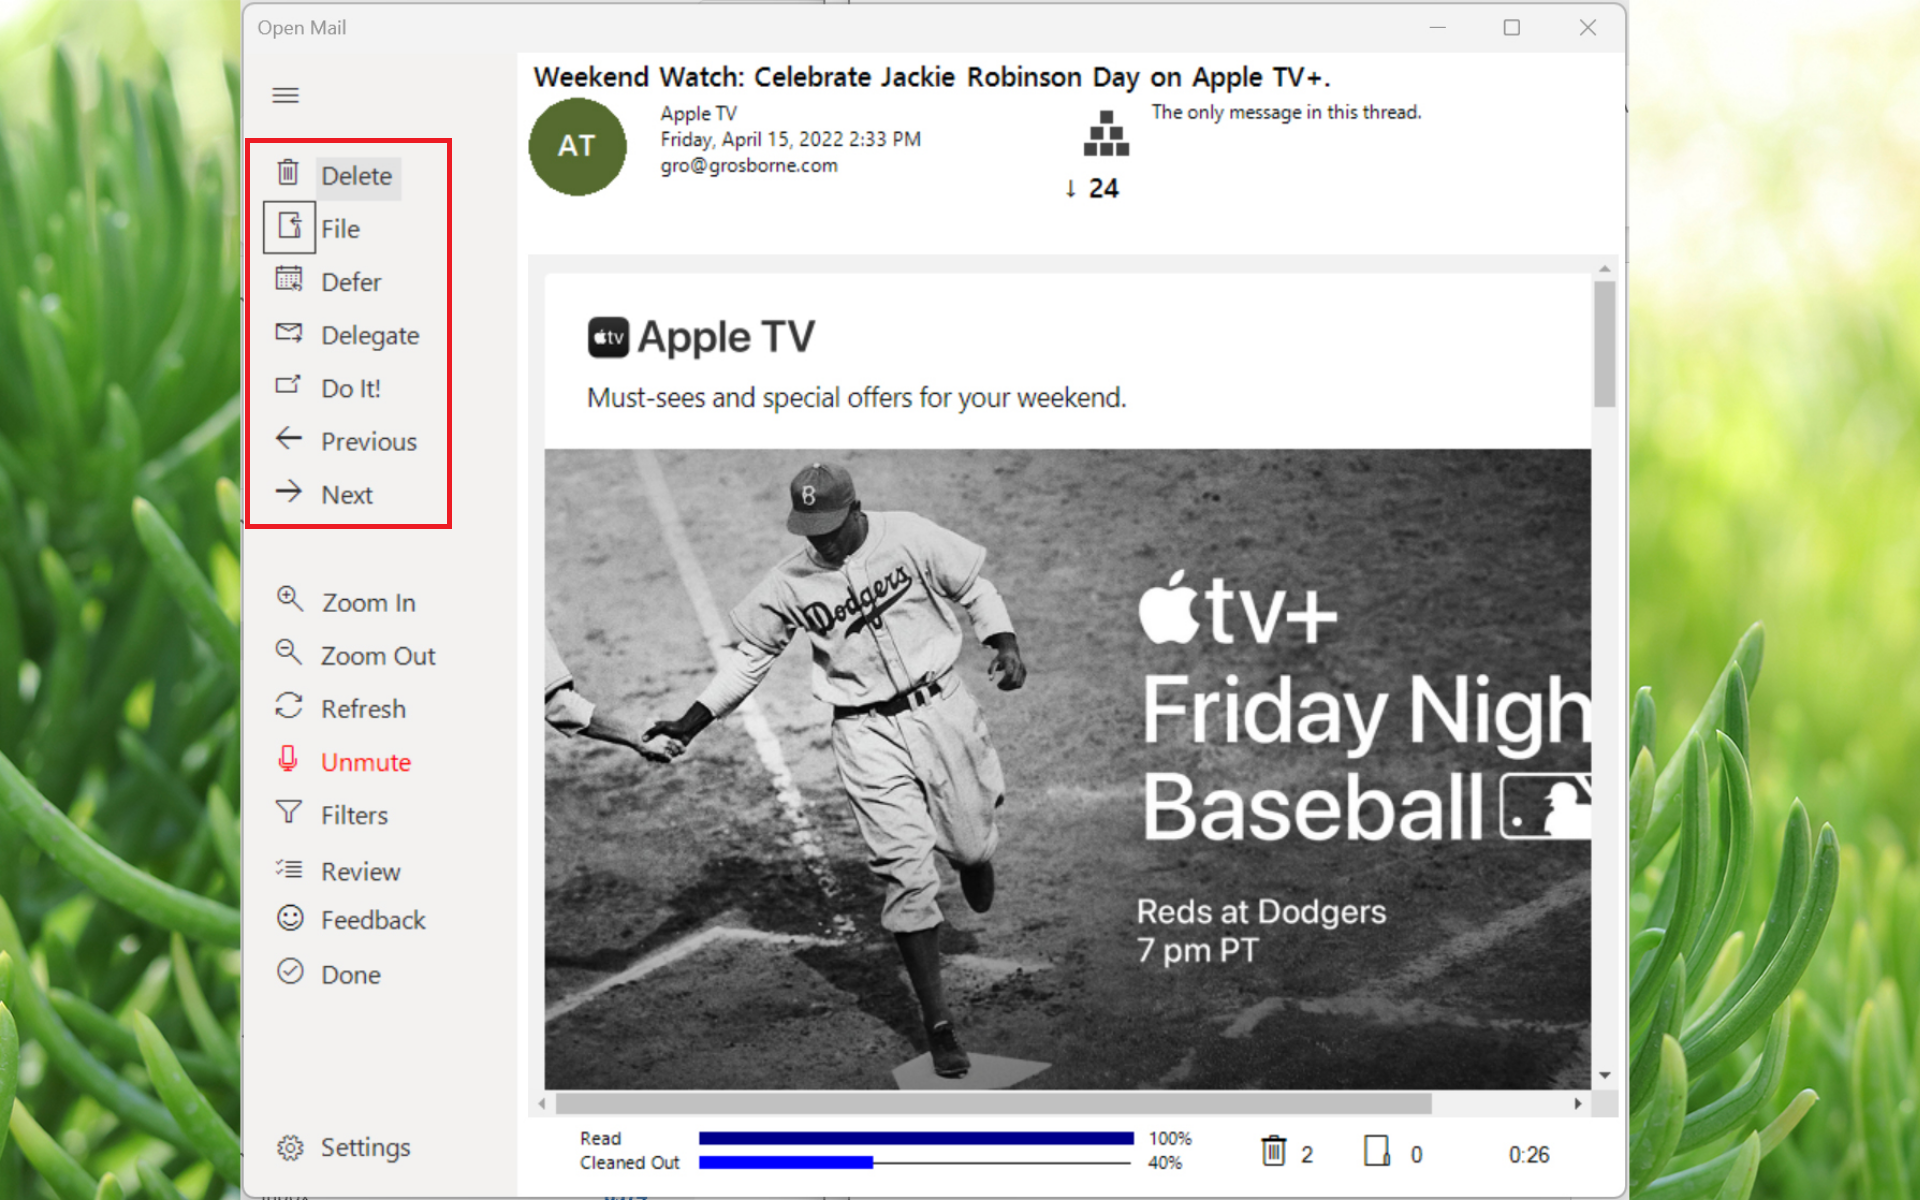Choose Zoom Out label
The height and width of the screenshot is (1200, 1920).
pos(378,656)
